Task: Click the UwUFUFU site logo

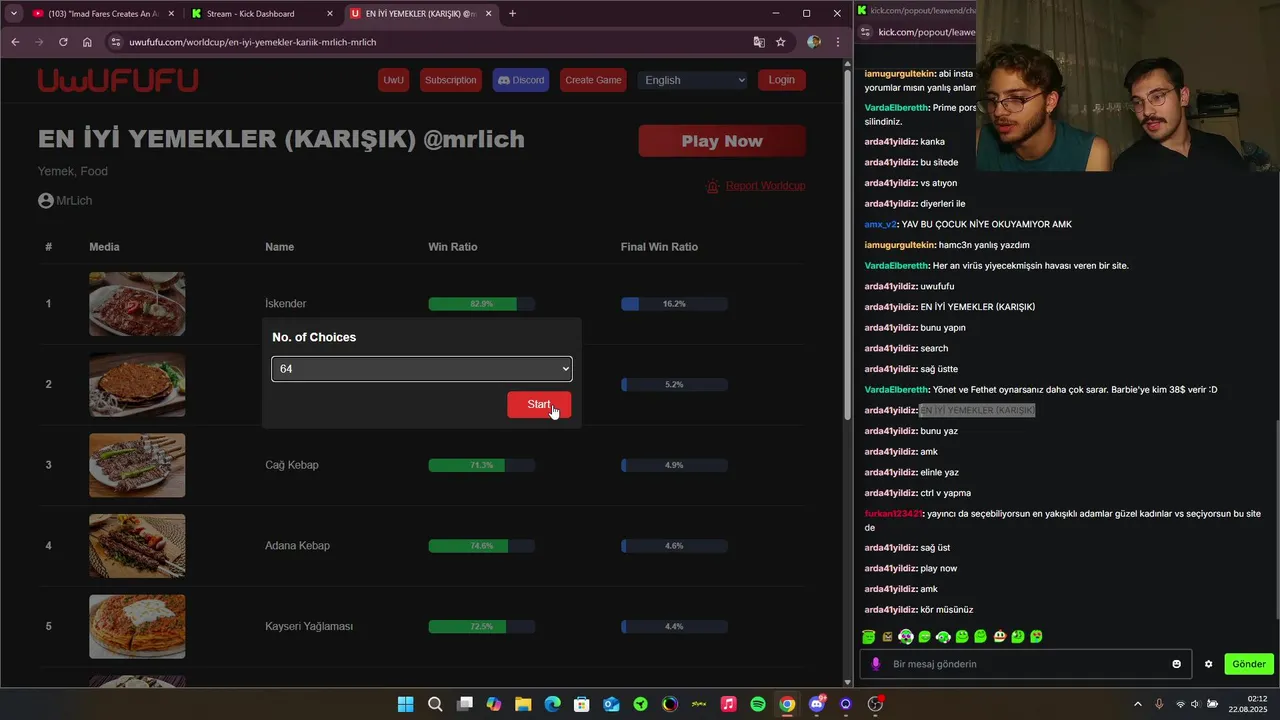Action: click(x=118, y=80)
